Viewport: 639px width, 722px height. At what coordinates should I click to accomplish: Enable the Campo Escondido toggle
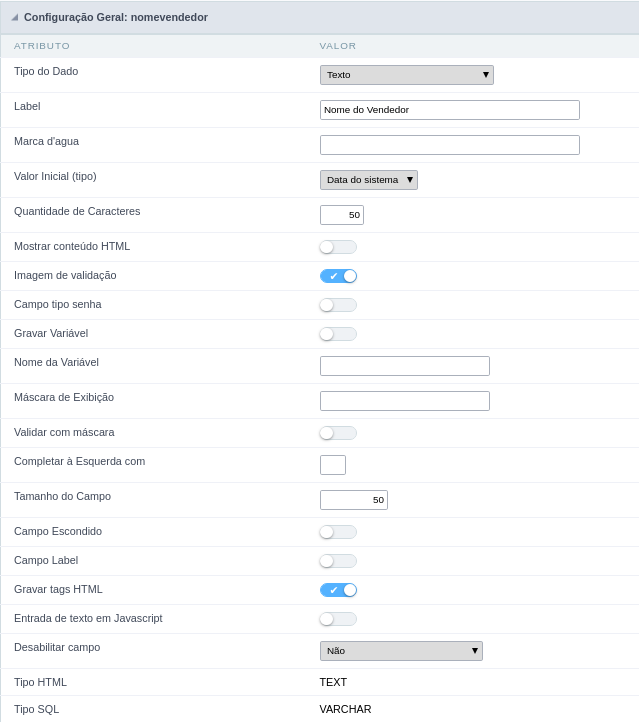pyautogui.click(x=338, y=532)
